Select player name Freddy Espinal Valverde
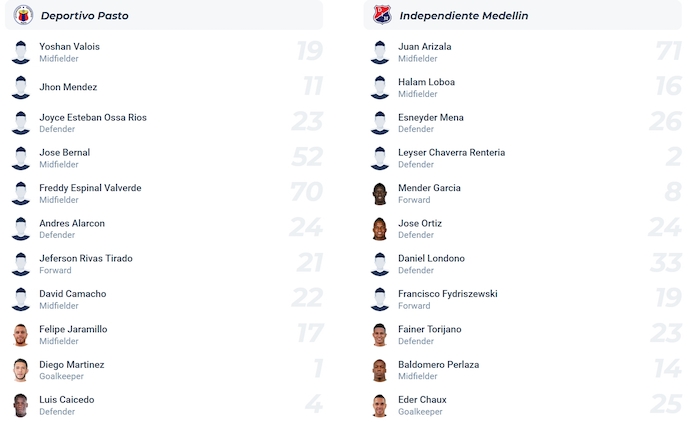The image size is (690, 422). (90, 188)
